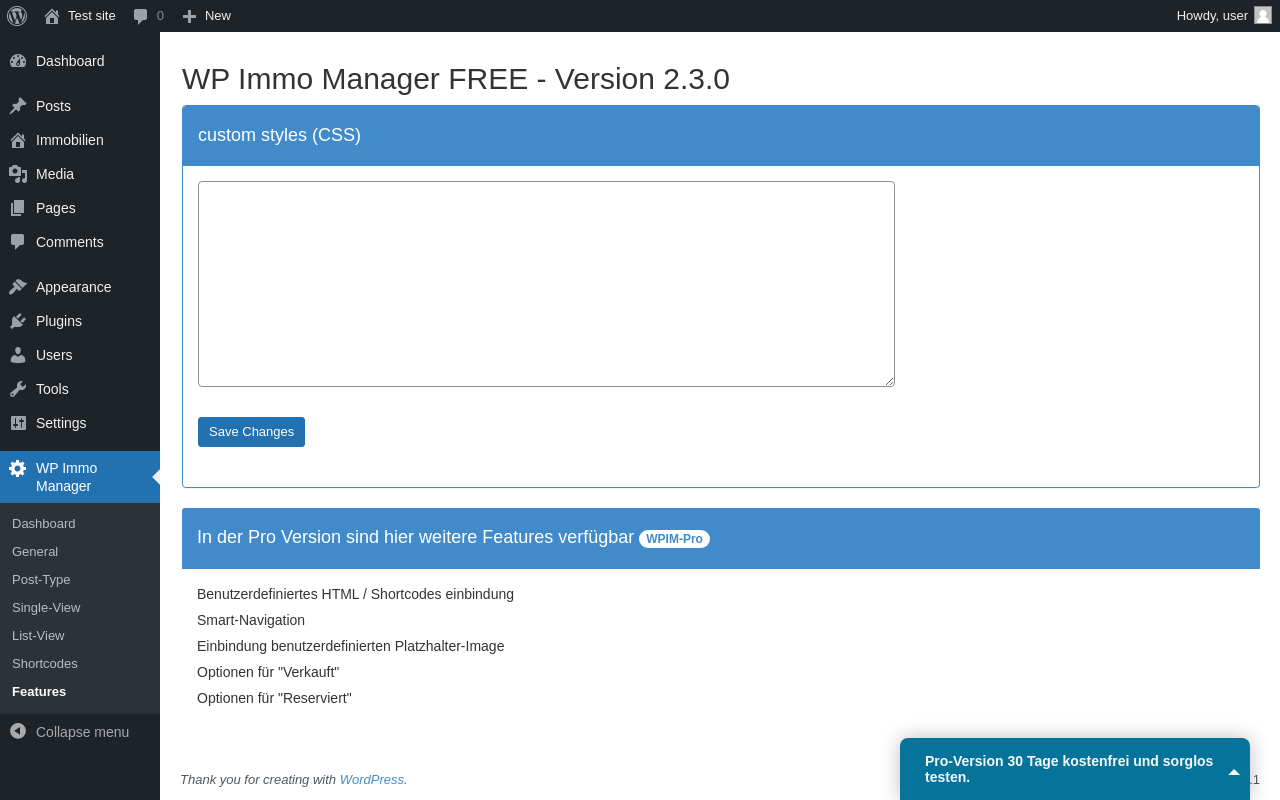Click the Settings sliders icon
The image size is (1280, 800).
click(18, 423)
